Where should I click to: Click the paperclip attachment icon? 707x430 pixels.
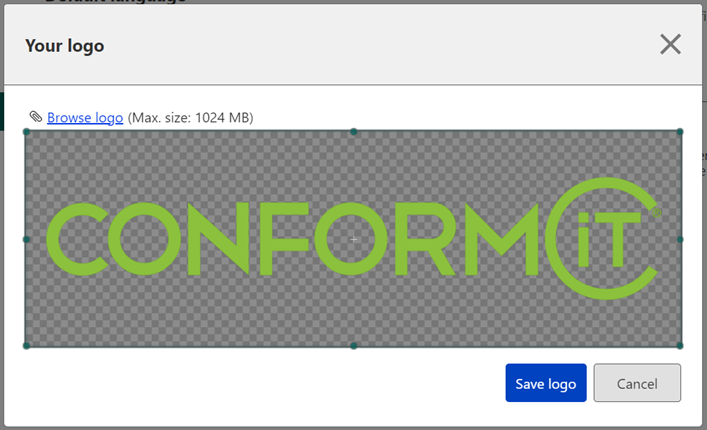click(36, 117)
